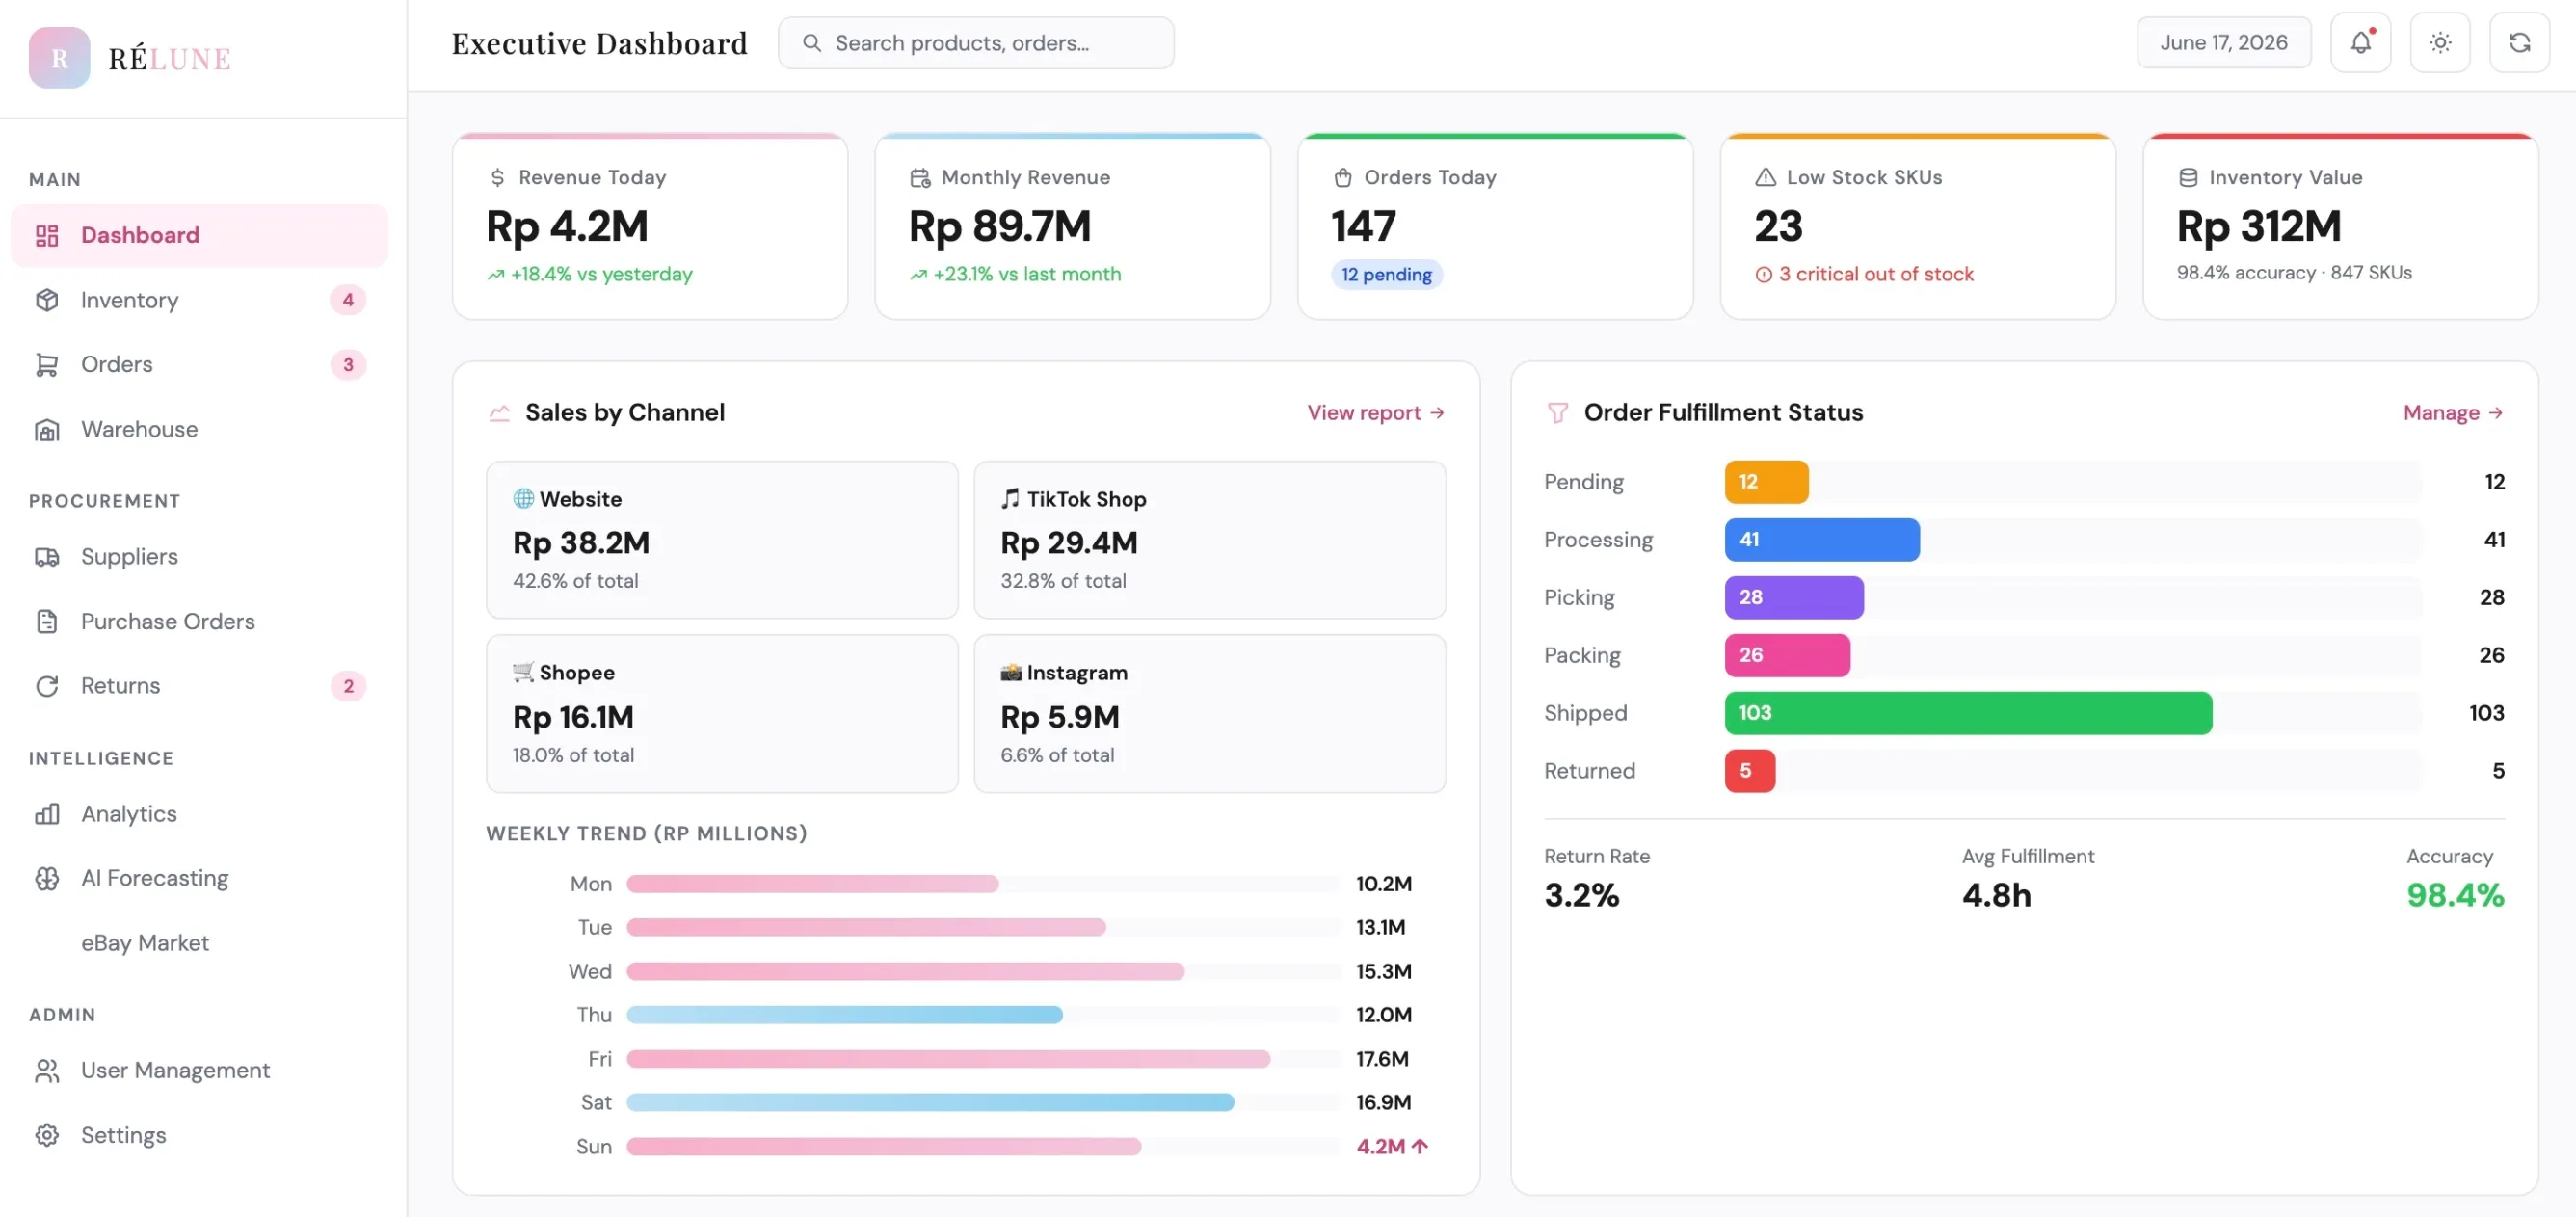Go to AI Forecasting
The width and height of the screenshot is (2576, 1217).
pyautogui.click(x=199, y=878)
